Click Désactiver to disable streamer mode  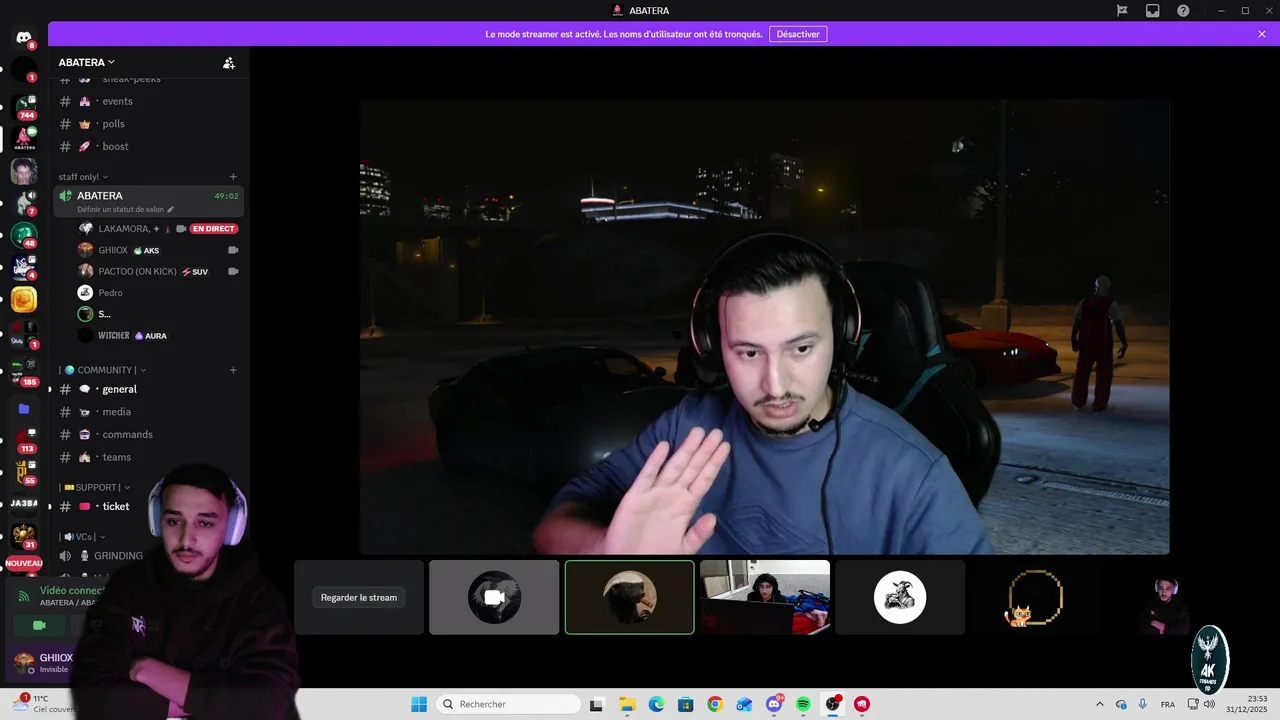pyautogui.click(x=798, y=34)
